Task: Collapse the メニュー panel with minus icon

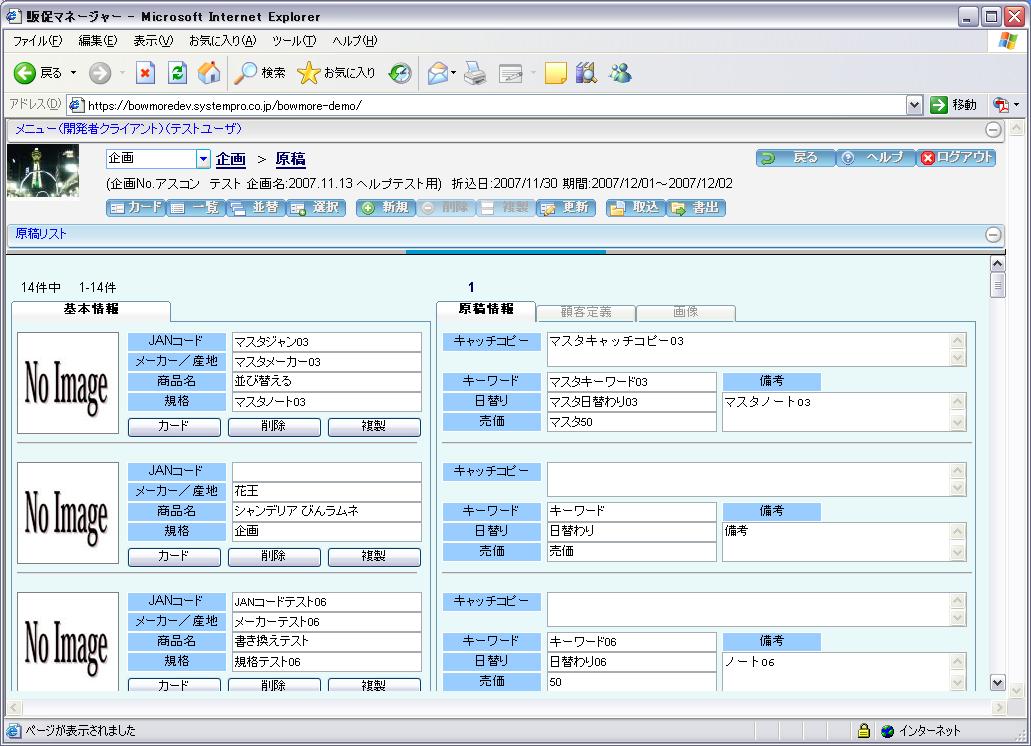Action: click(x=993, y=130)
